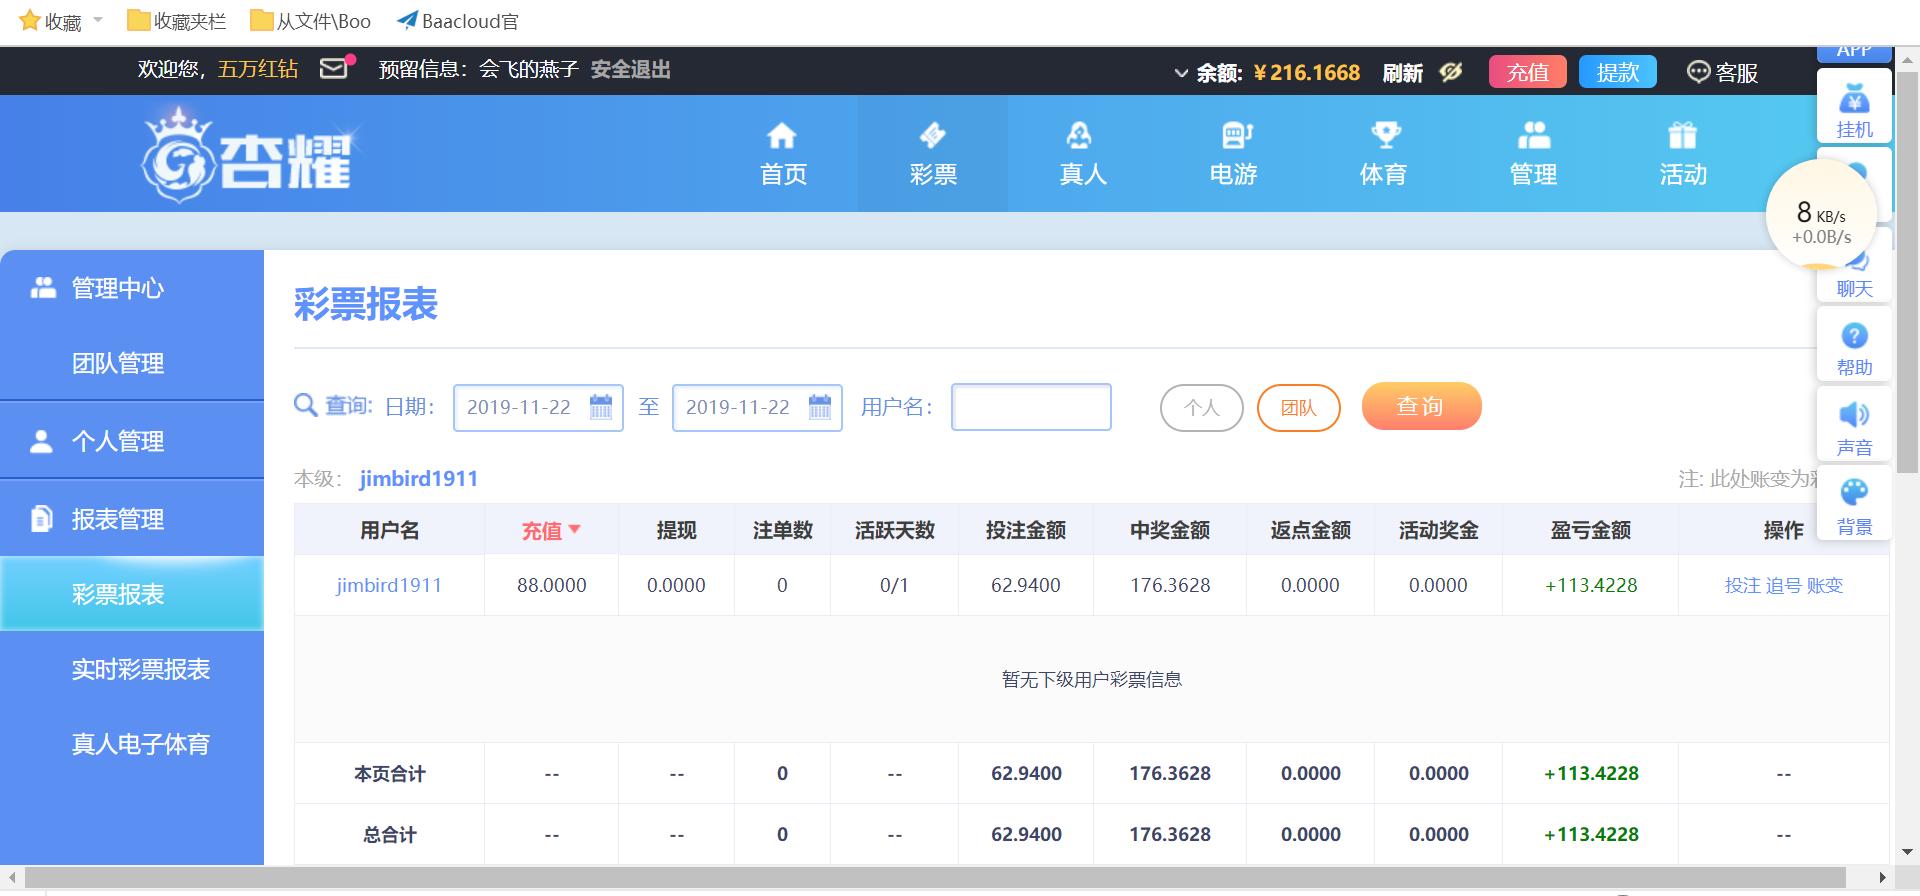The height and width of the screenshot is (896, 1920).
Task: Click the 体育 trophy icon
Action: 1384,136
